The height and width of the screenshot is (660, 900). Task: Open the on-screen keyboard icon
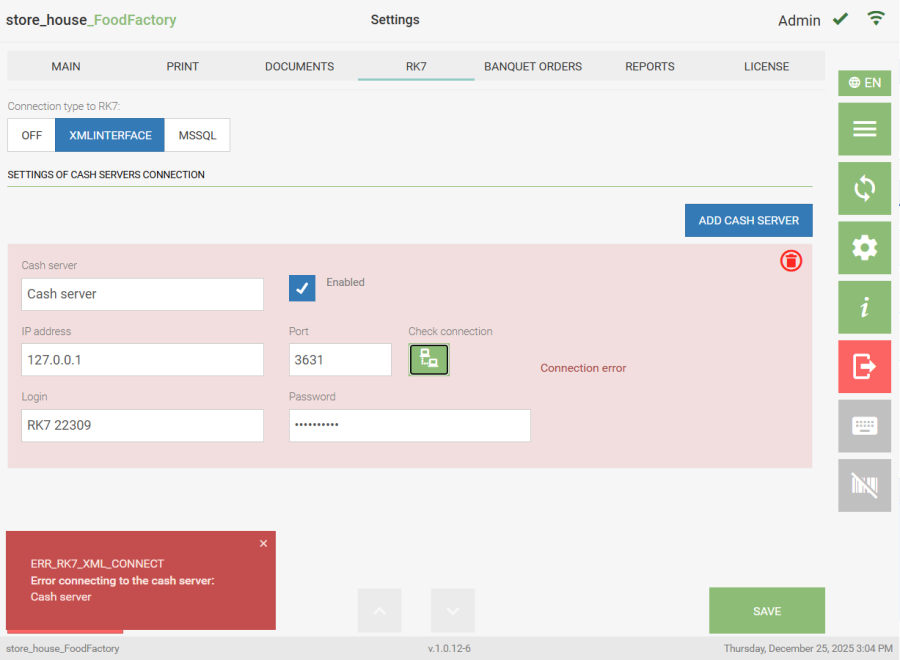coord(864,426)
